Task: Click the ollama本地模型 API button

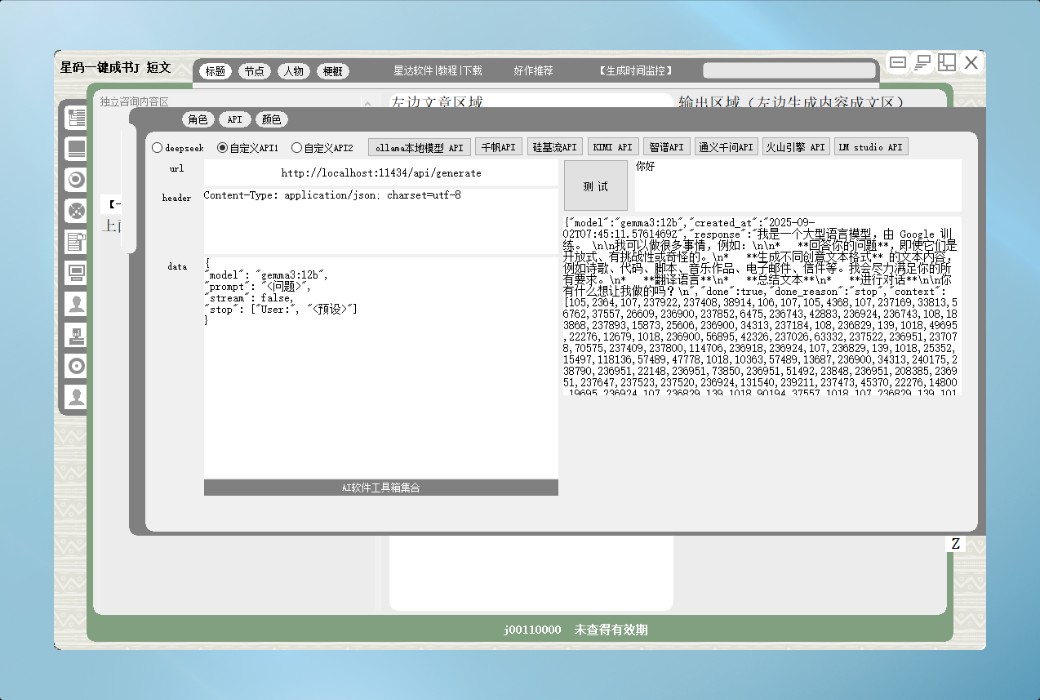Action: (x=419, y=147)
